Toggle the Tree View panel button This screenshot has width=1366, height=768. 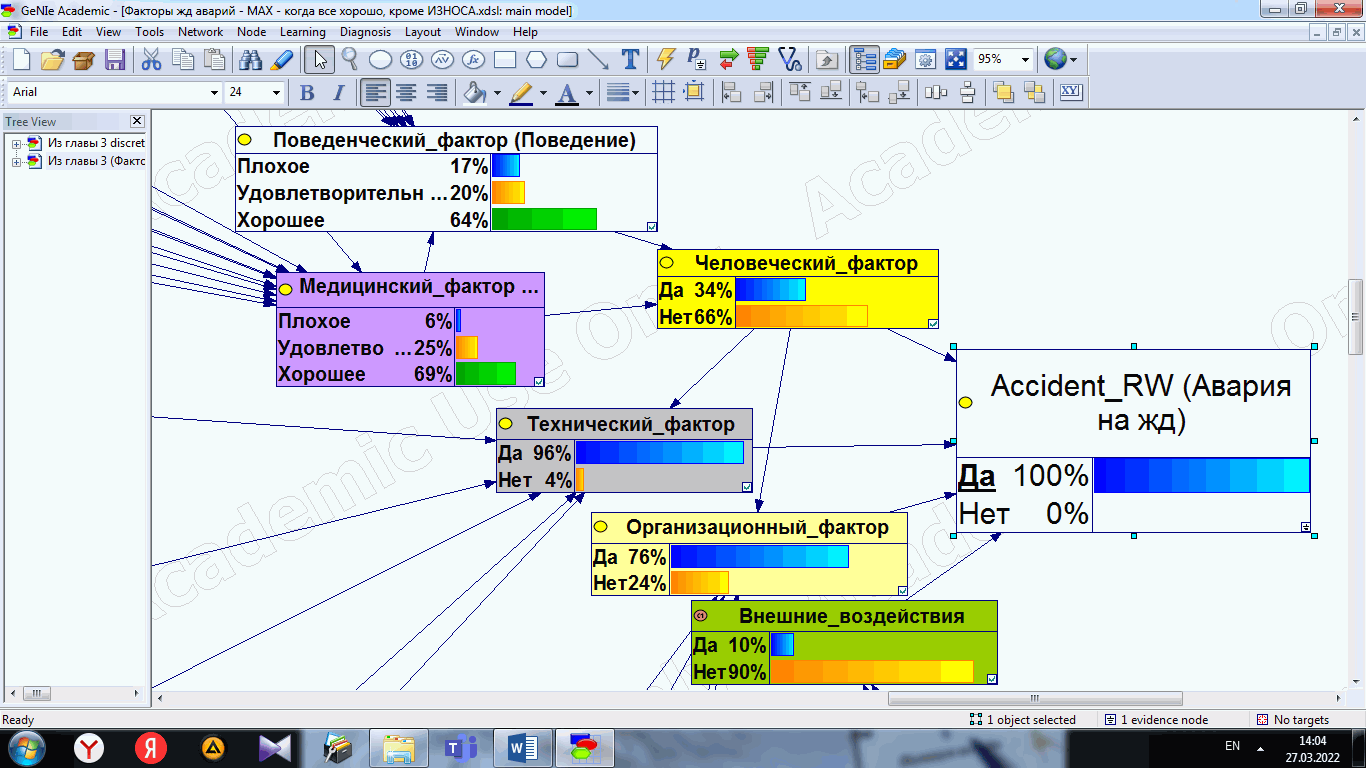click(864, 59)
